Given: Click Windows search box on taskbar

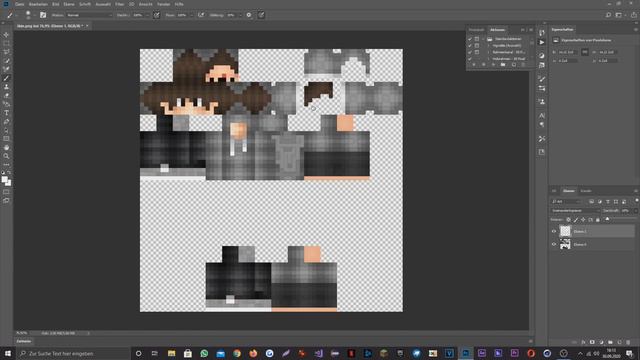Looking at the screenshot, I should coord(73,353).
